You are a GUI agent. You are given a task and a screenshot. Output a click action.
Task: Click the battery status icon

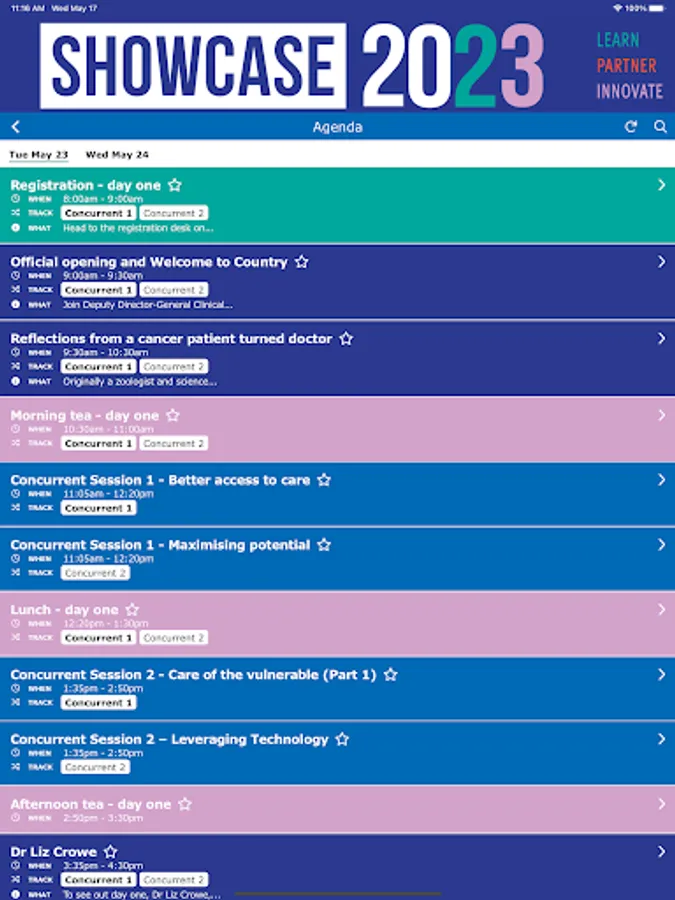[x=657, y=8]
